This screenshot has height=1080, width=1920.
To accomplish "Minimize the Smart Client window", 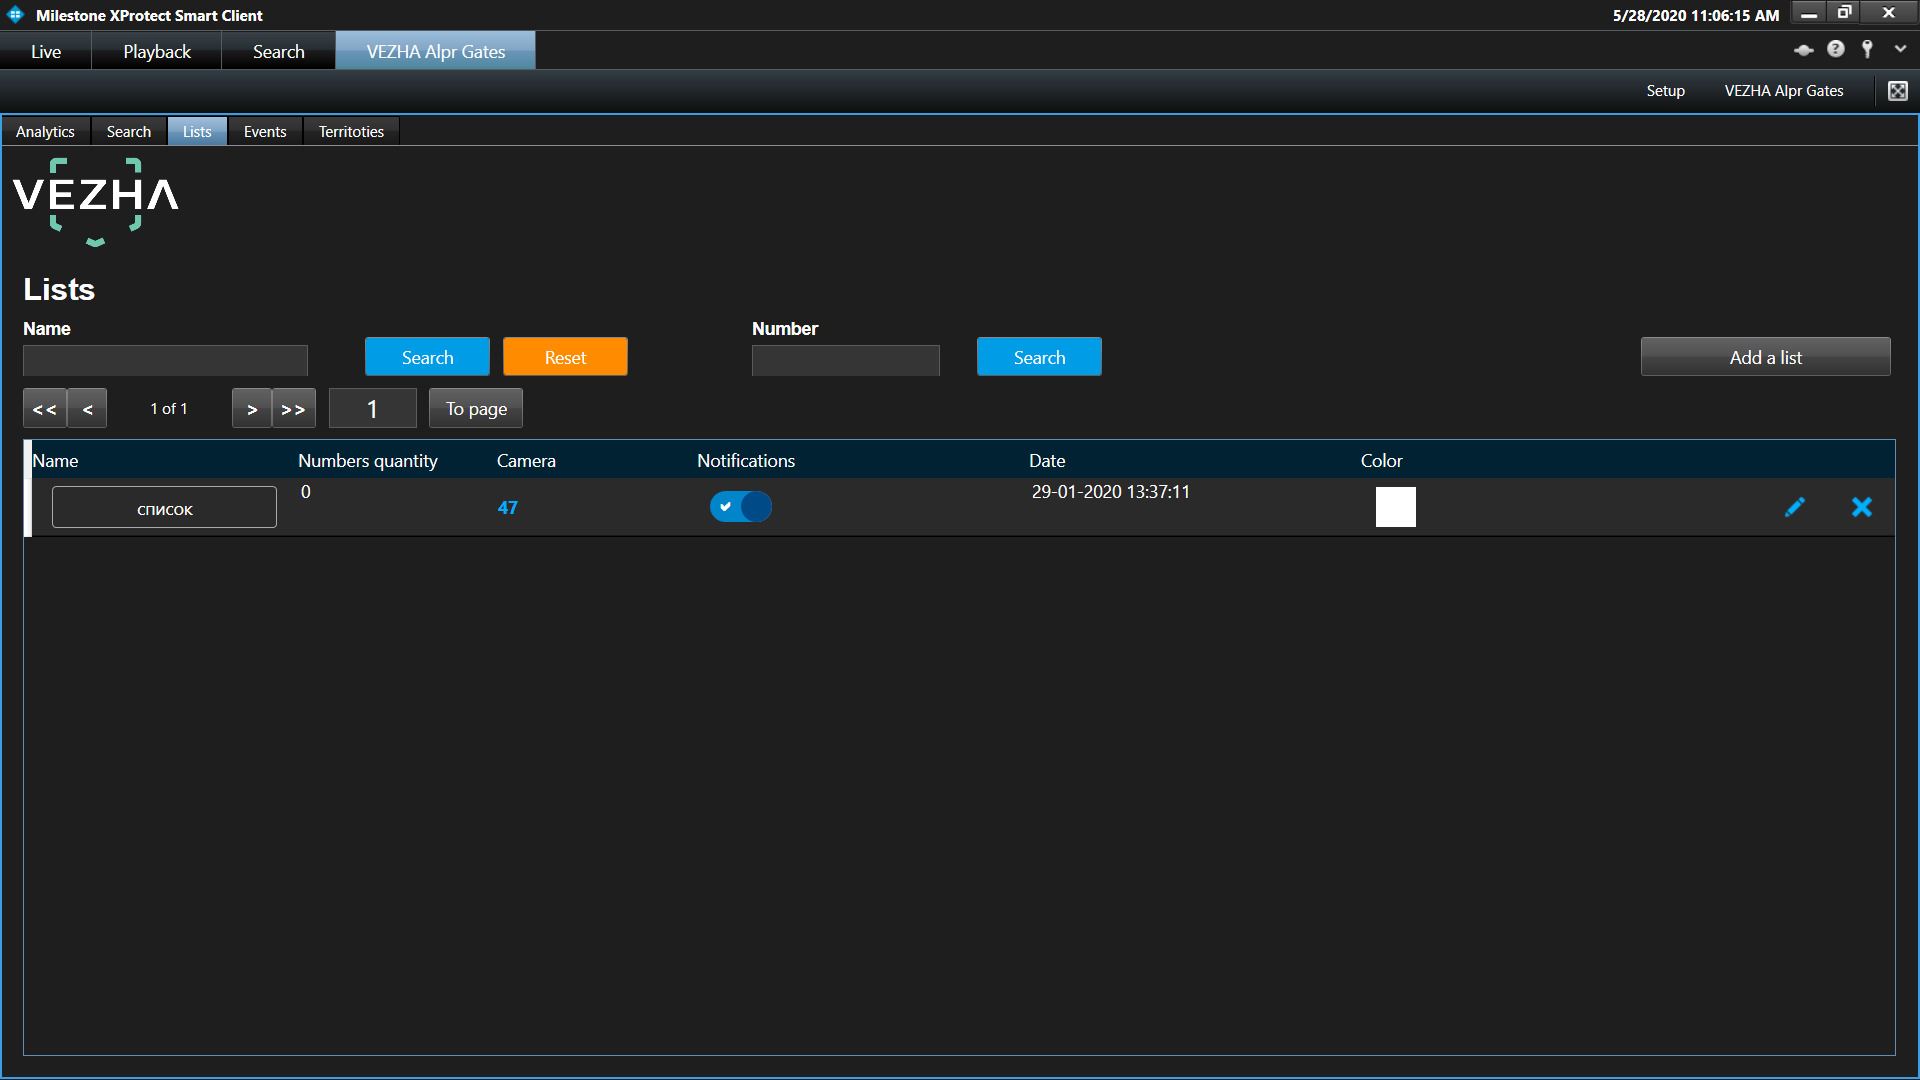I will tap(1809, 14).
